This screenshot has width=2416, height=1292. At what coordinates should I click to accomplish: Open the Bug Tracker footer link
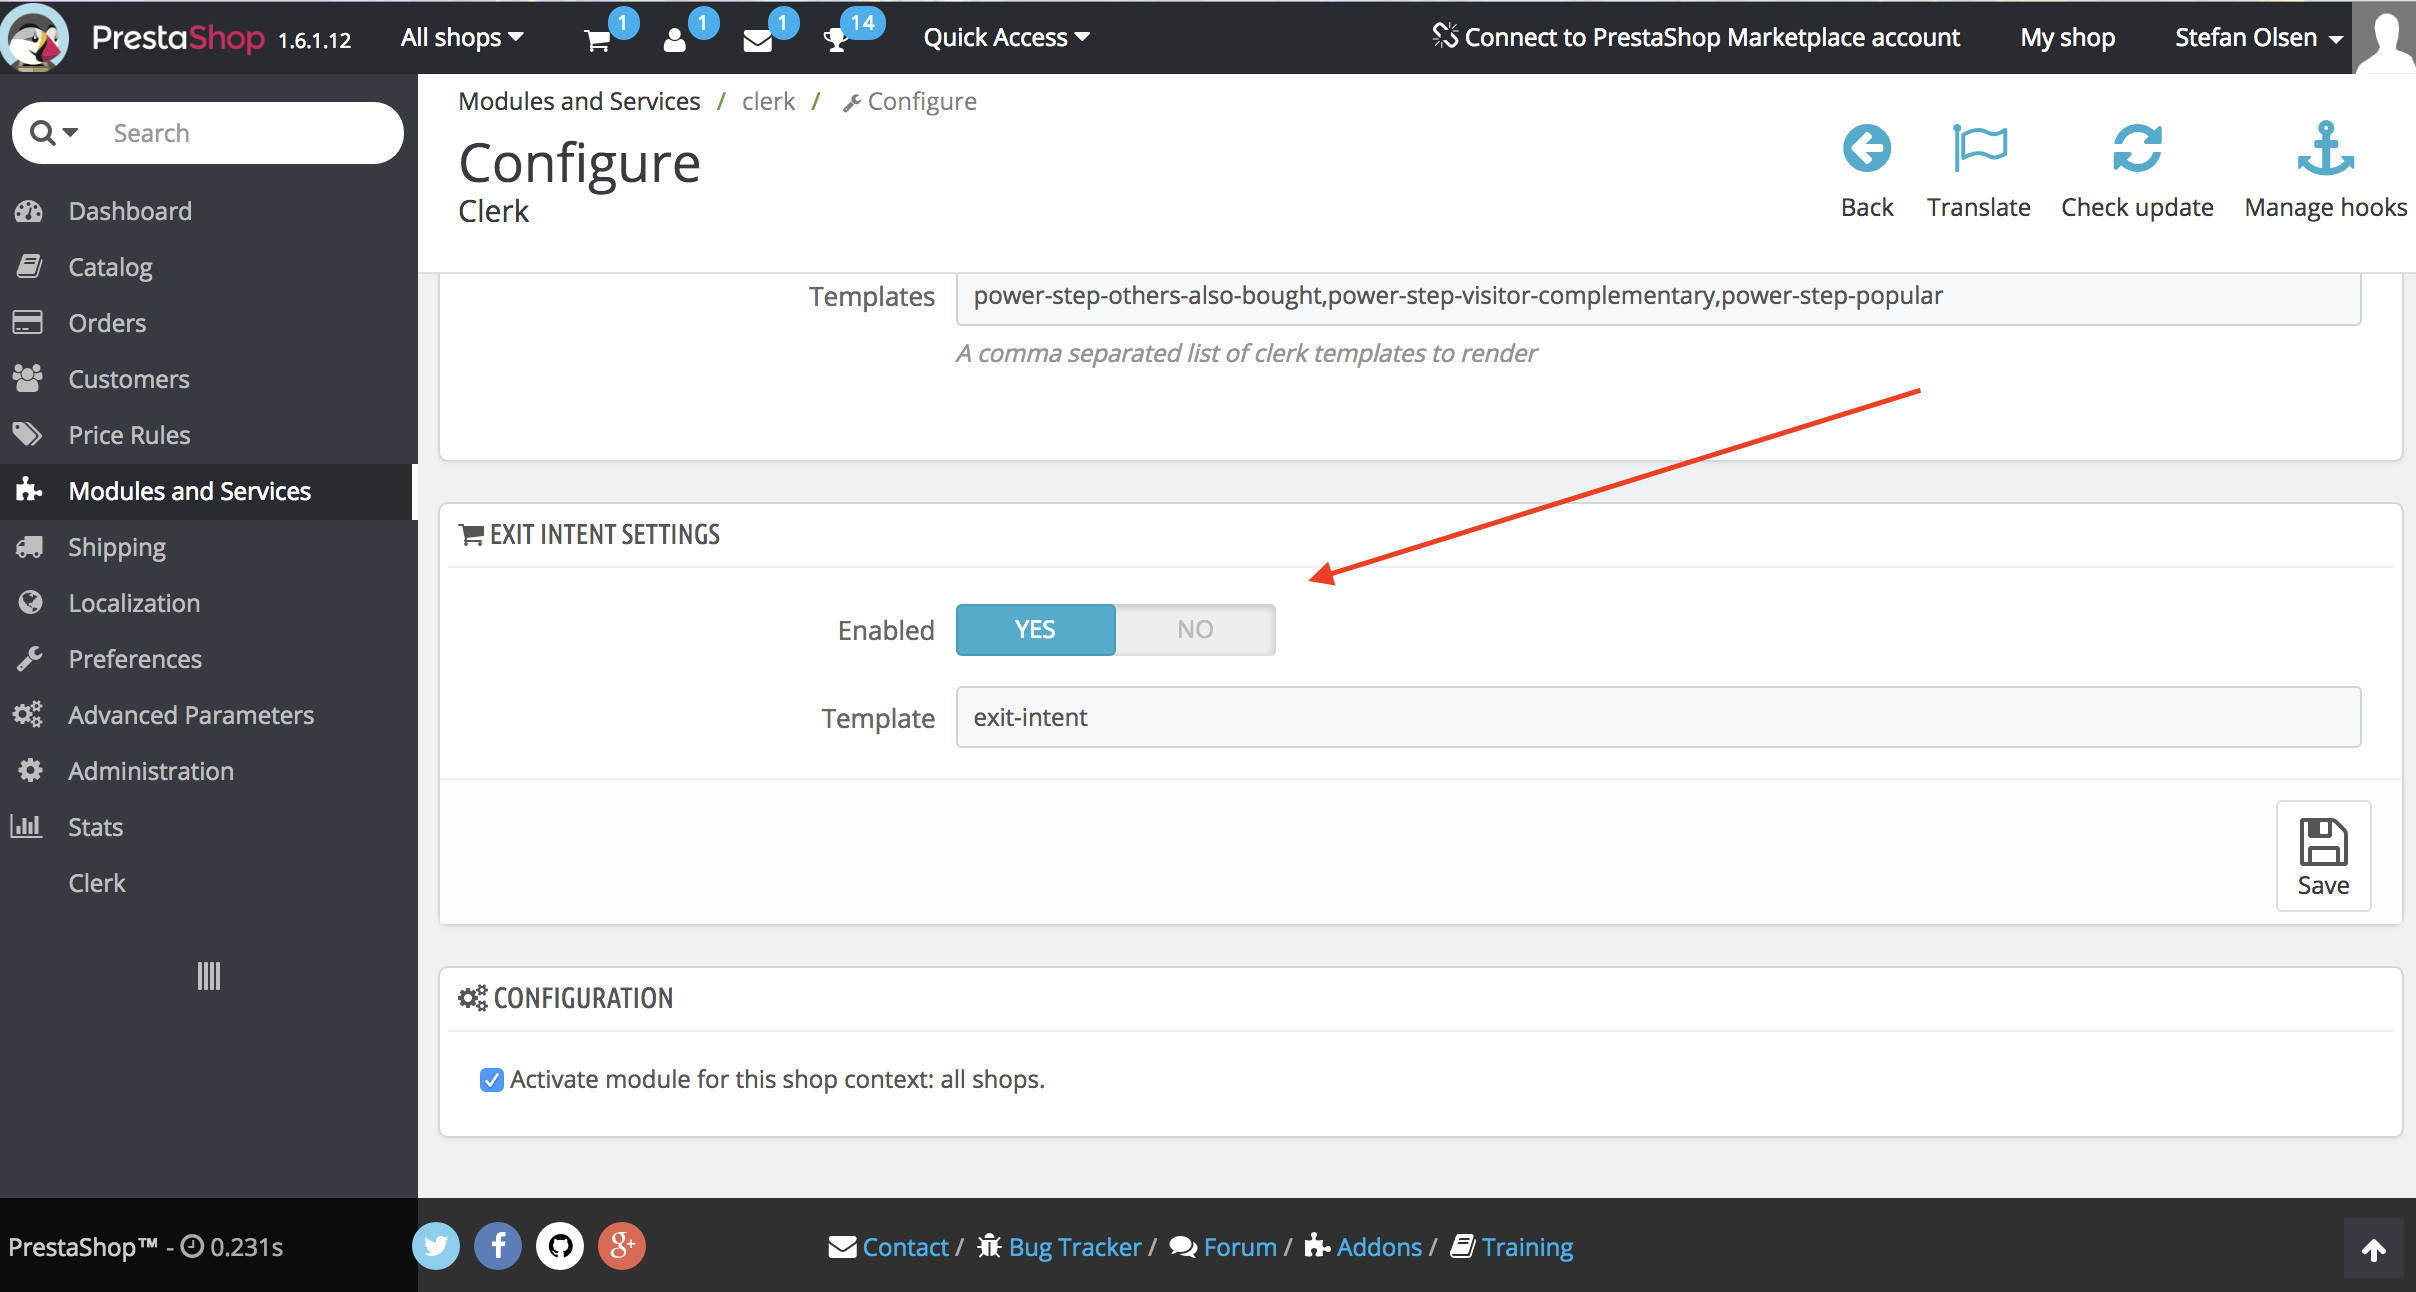tap(1074, 1247)
